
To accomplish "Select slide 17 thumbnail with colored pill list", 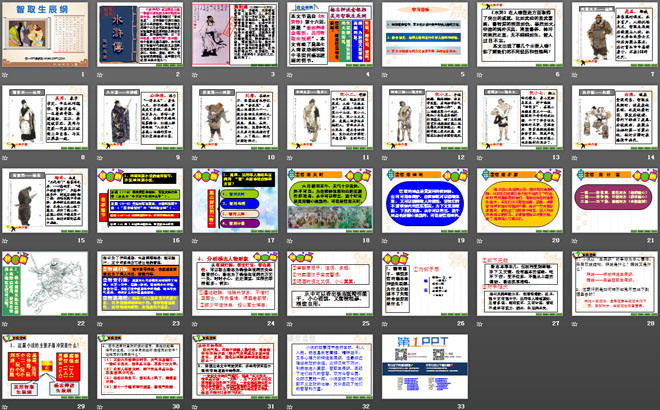I will tap(235, 200).
